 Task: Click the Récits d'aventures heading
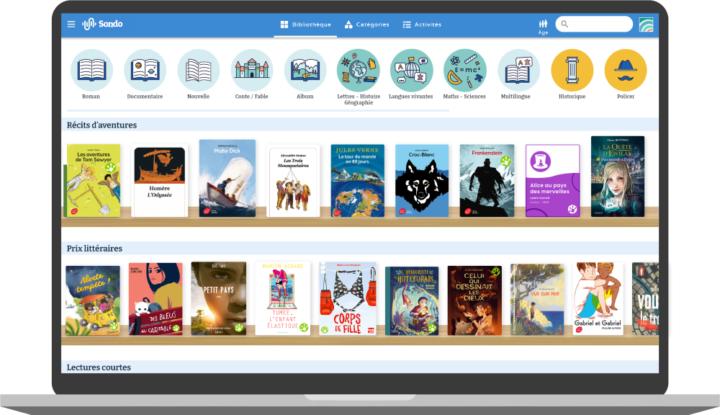click(102, 125)
